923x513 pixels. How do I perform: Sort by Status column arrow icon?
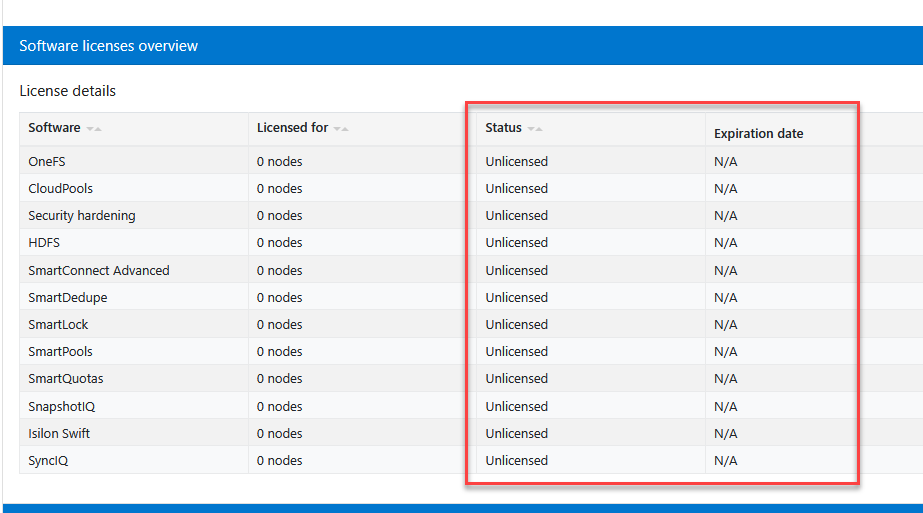(x=535, y=129)
